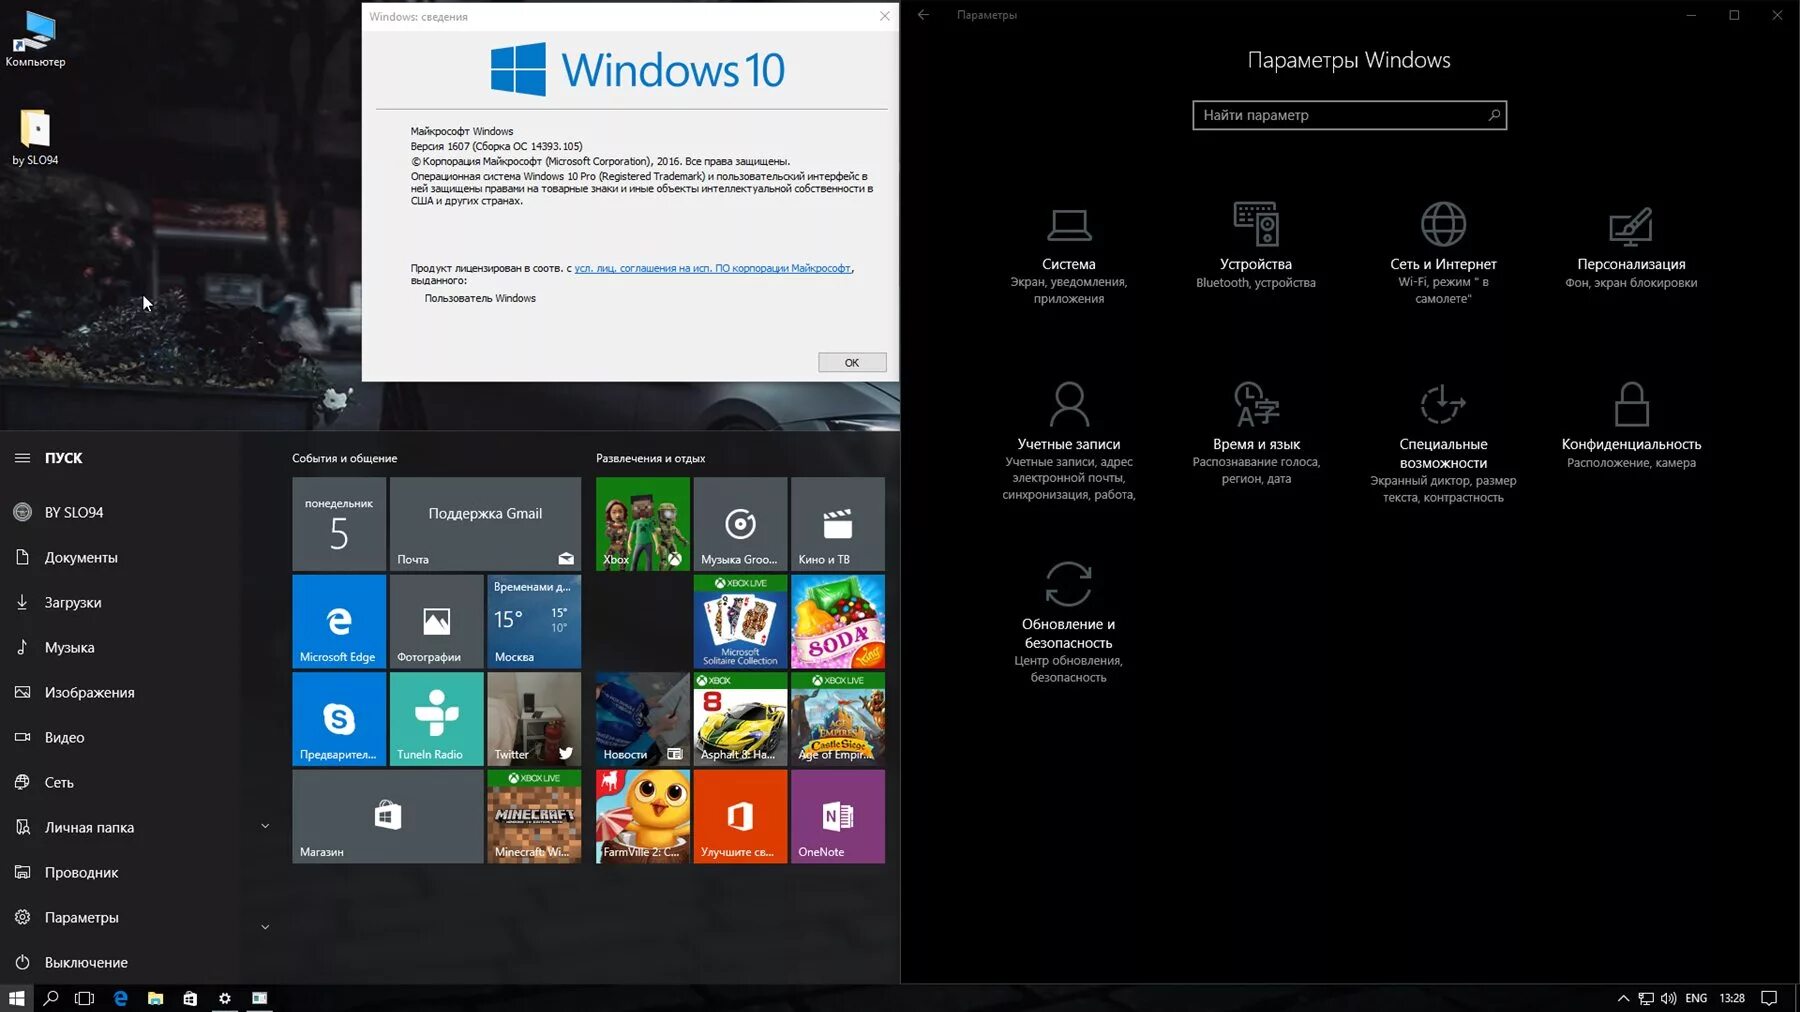Open Microsoft Solitaire Collection tile
The width and height of the screenshot is (1800, 1012).
[740, 621]
